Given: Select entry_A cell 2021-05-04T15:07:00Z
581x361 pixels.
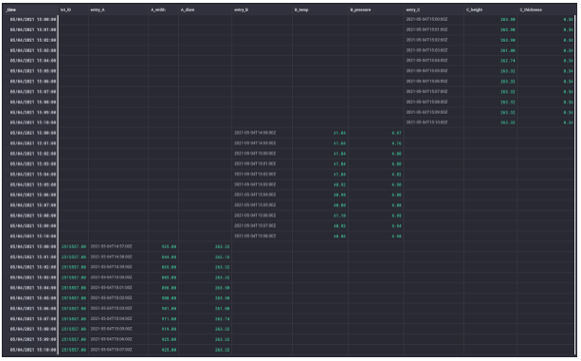Looking at the screenshot, I should click(111, 350).
